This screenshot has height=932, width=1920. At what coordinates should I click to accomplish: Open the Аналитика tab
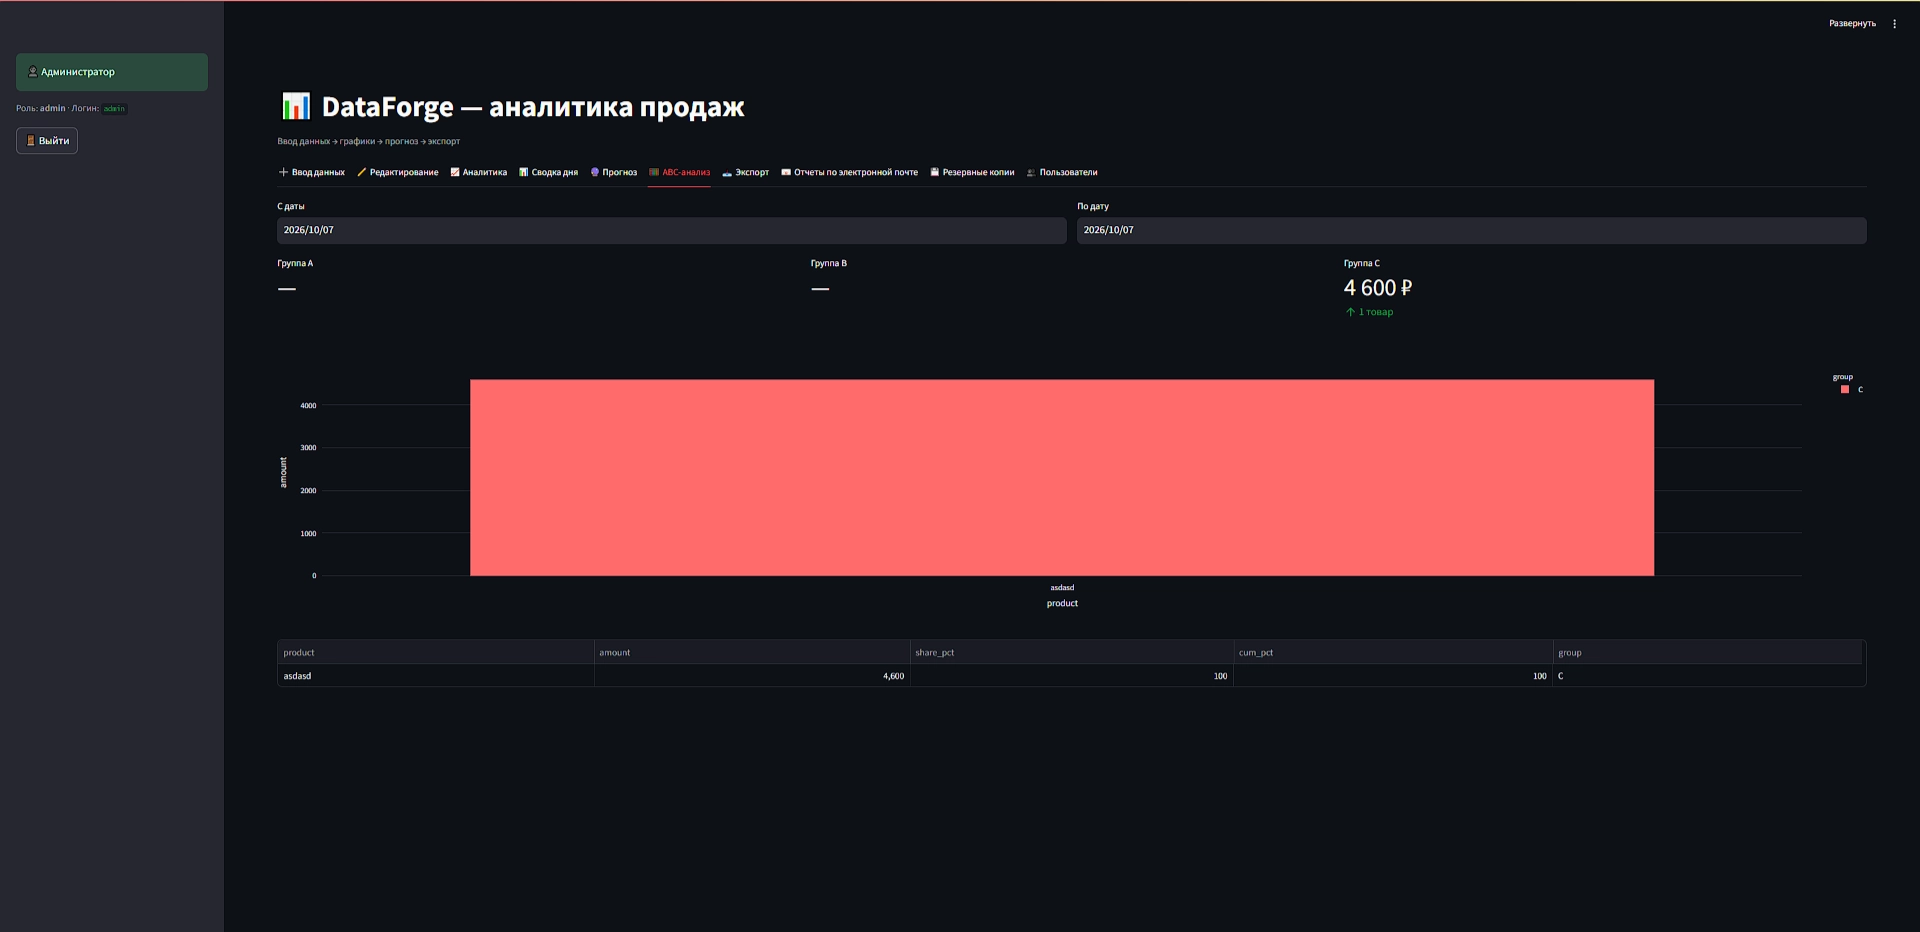coord(479,172)
